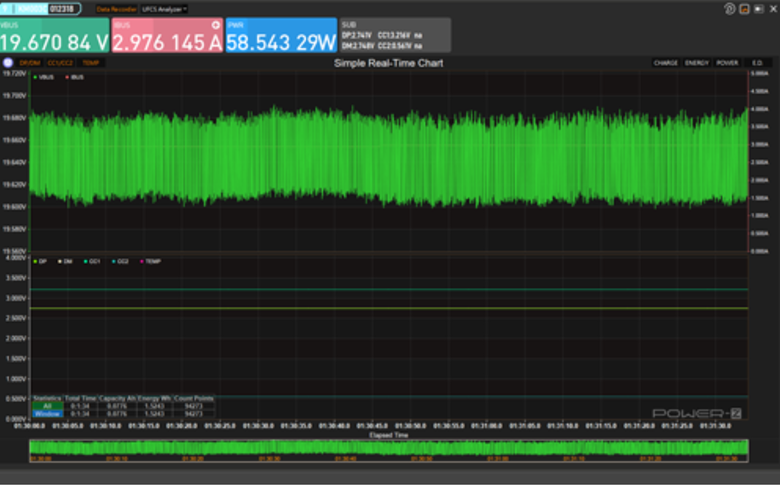Click the Statistics header cell
The width and height of the screenshot is (780, 487).
coord(47,398)
